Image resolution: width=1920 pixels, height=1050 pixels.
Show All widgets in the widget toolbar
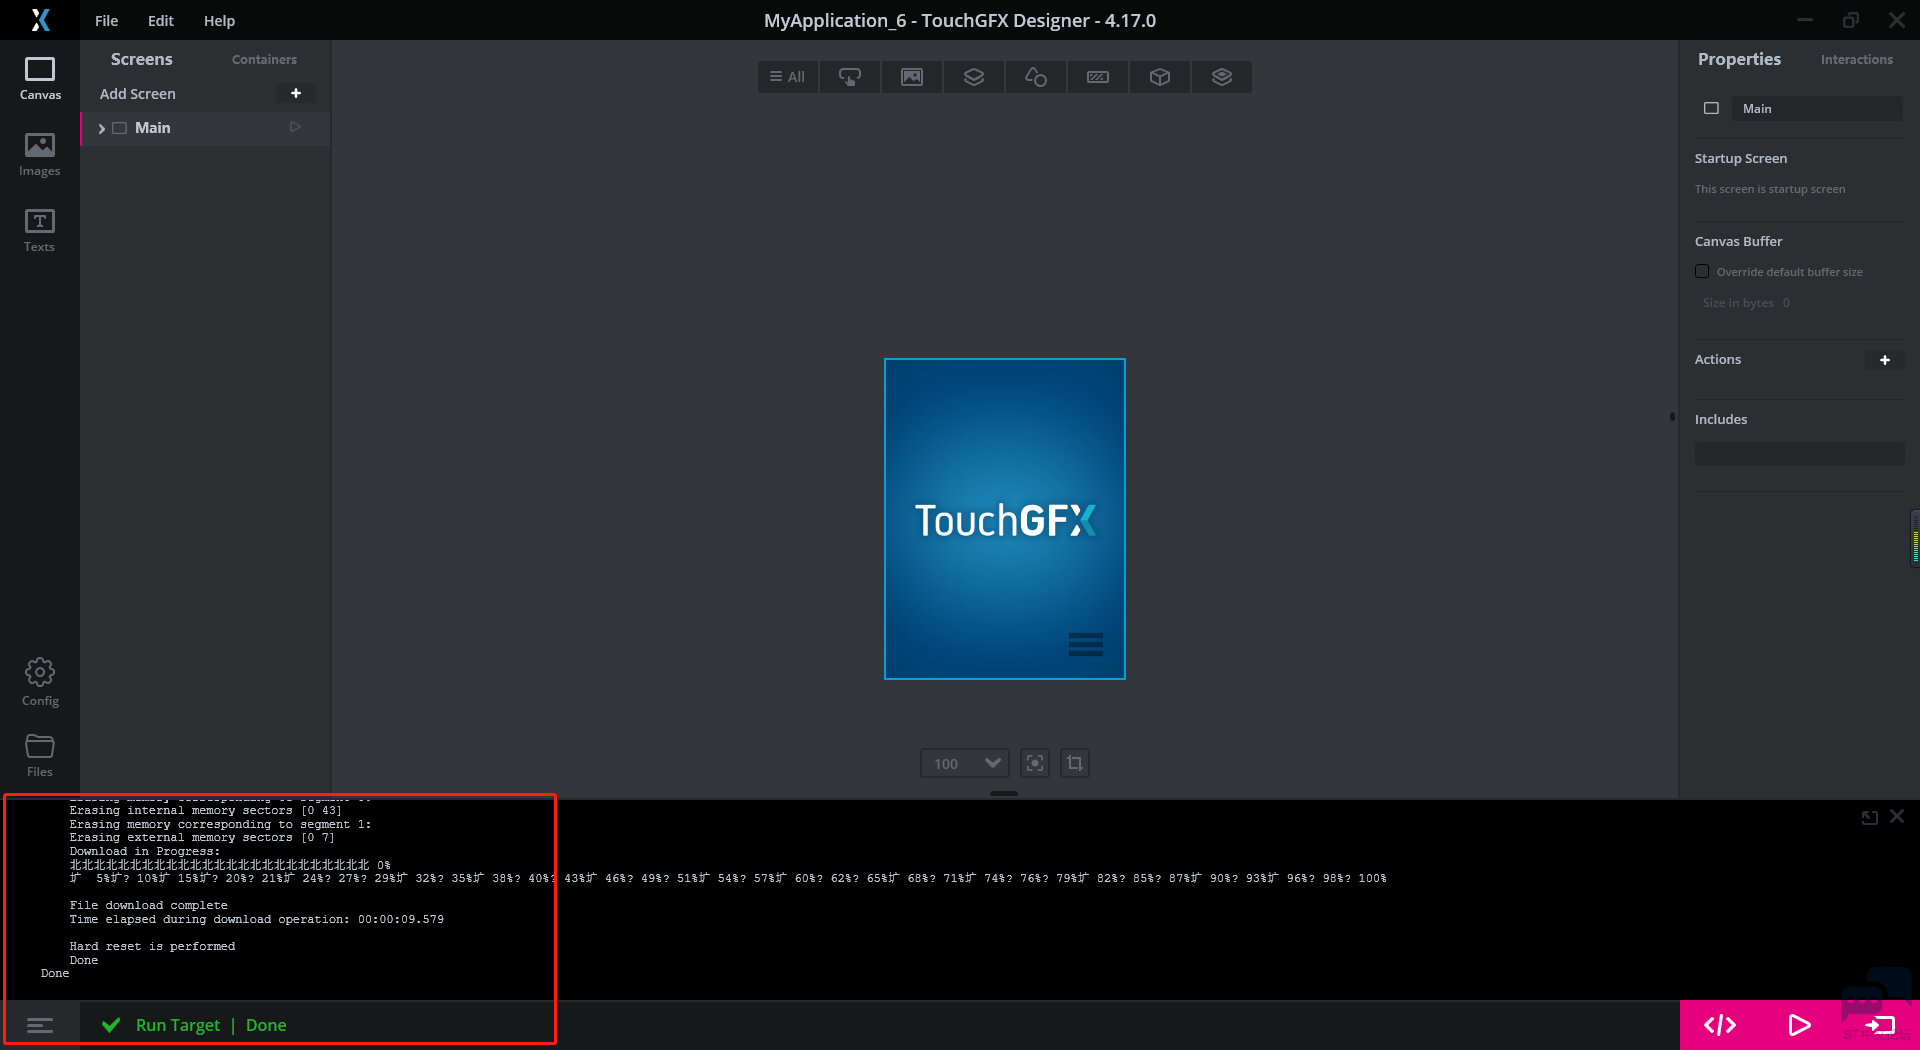tap(788, 77)
